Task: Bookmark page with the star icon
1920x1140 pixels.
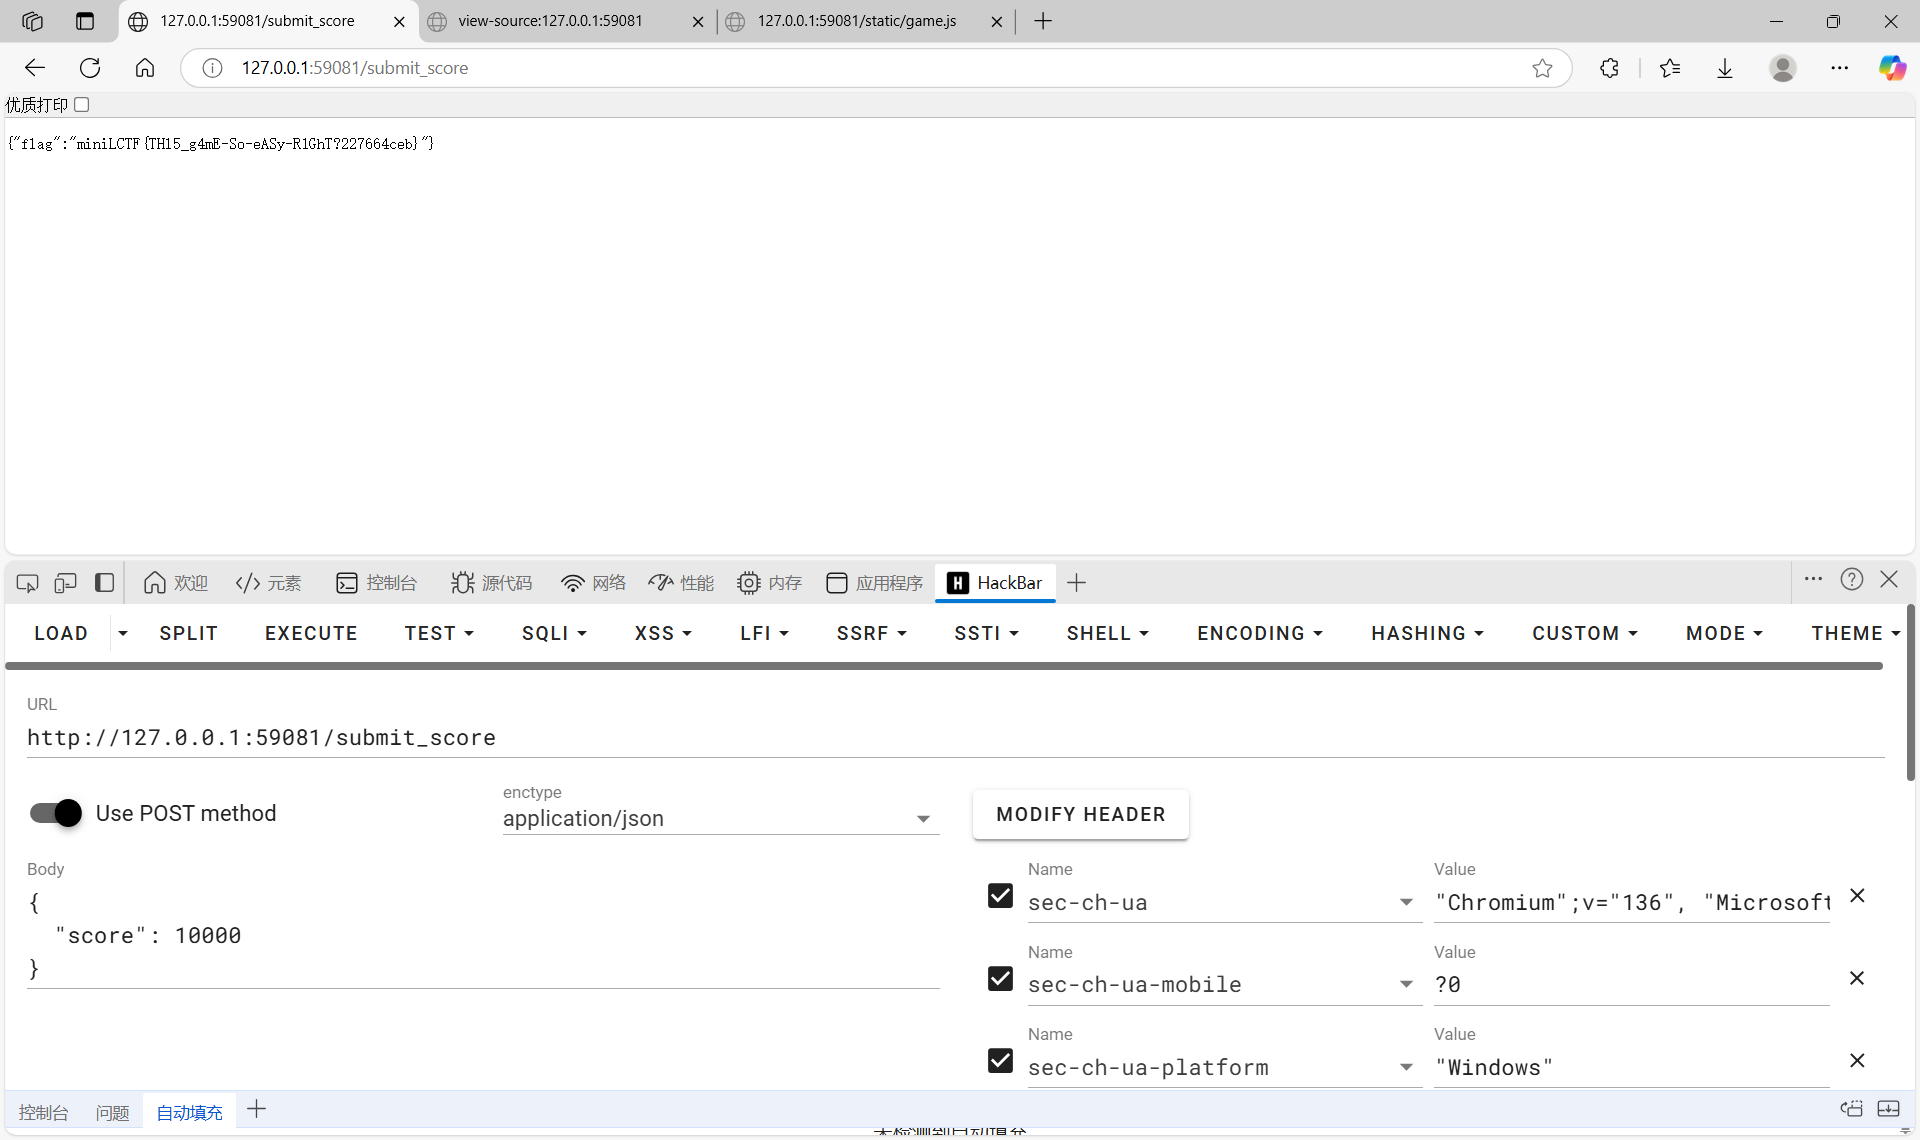Action: point(1542,68)
